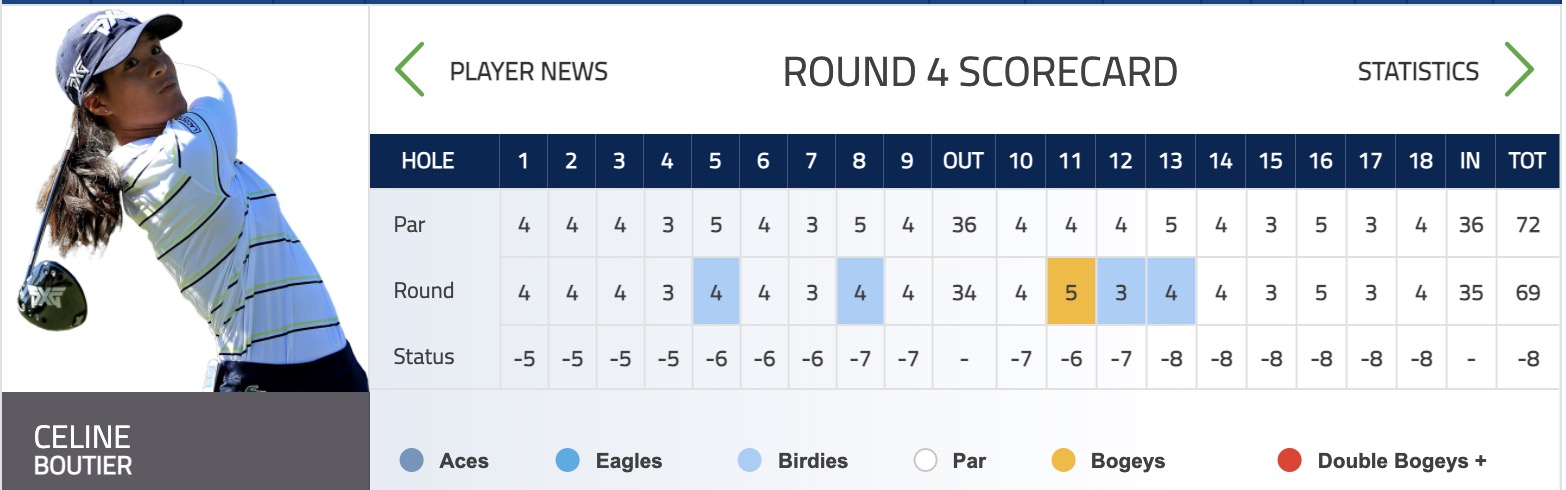Click the birdie cell on hole 5
Viewport: 1566px width, 490px height.
pos(716,291)
